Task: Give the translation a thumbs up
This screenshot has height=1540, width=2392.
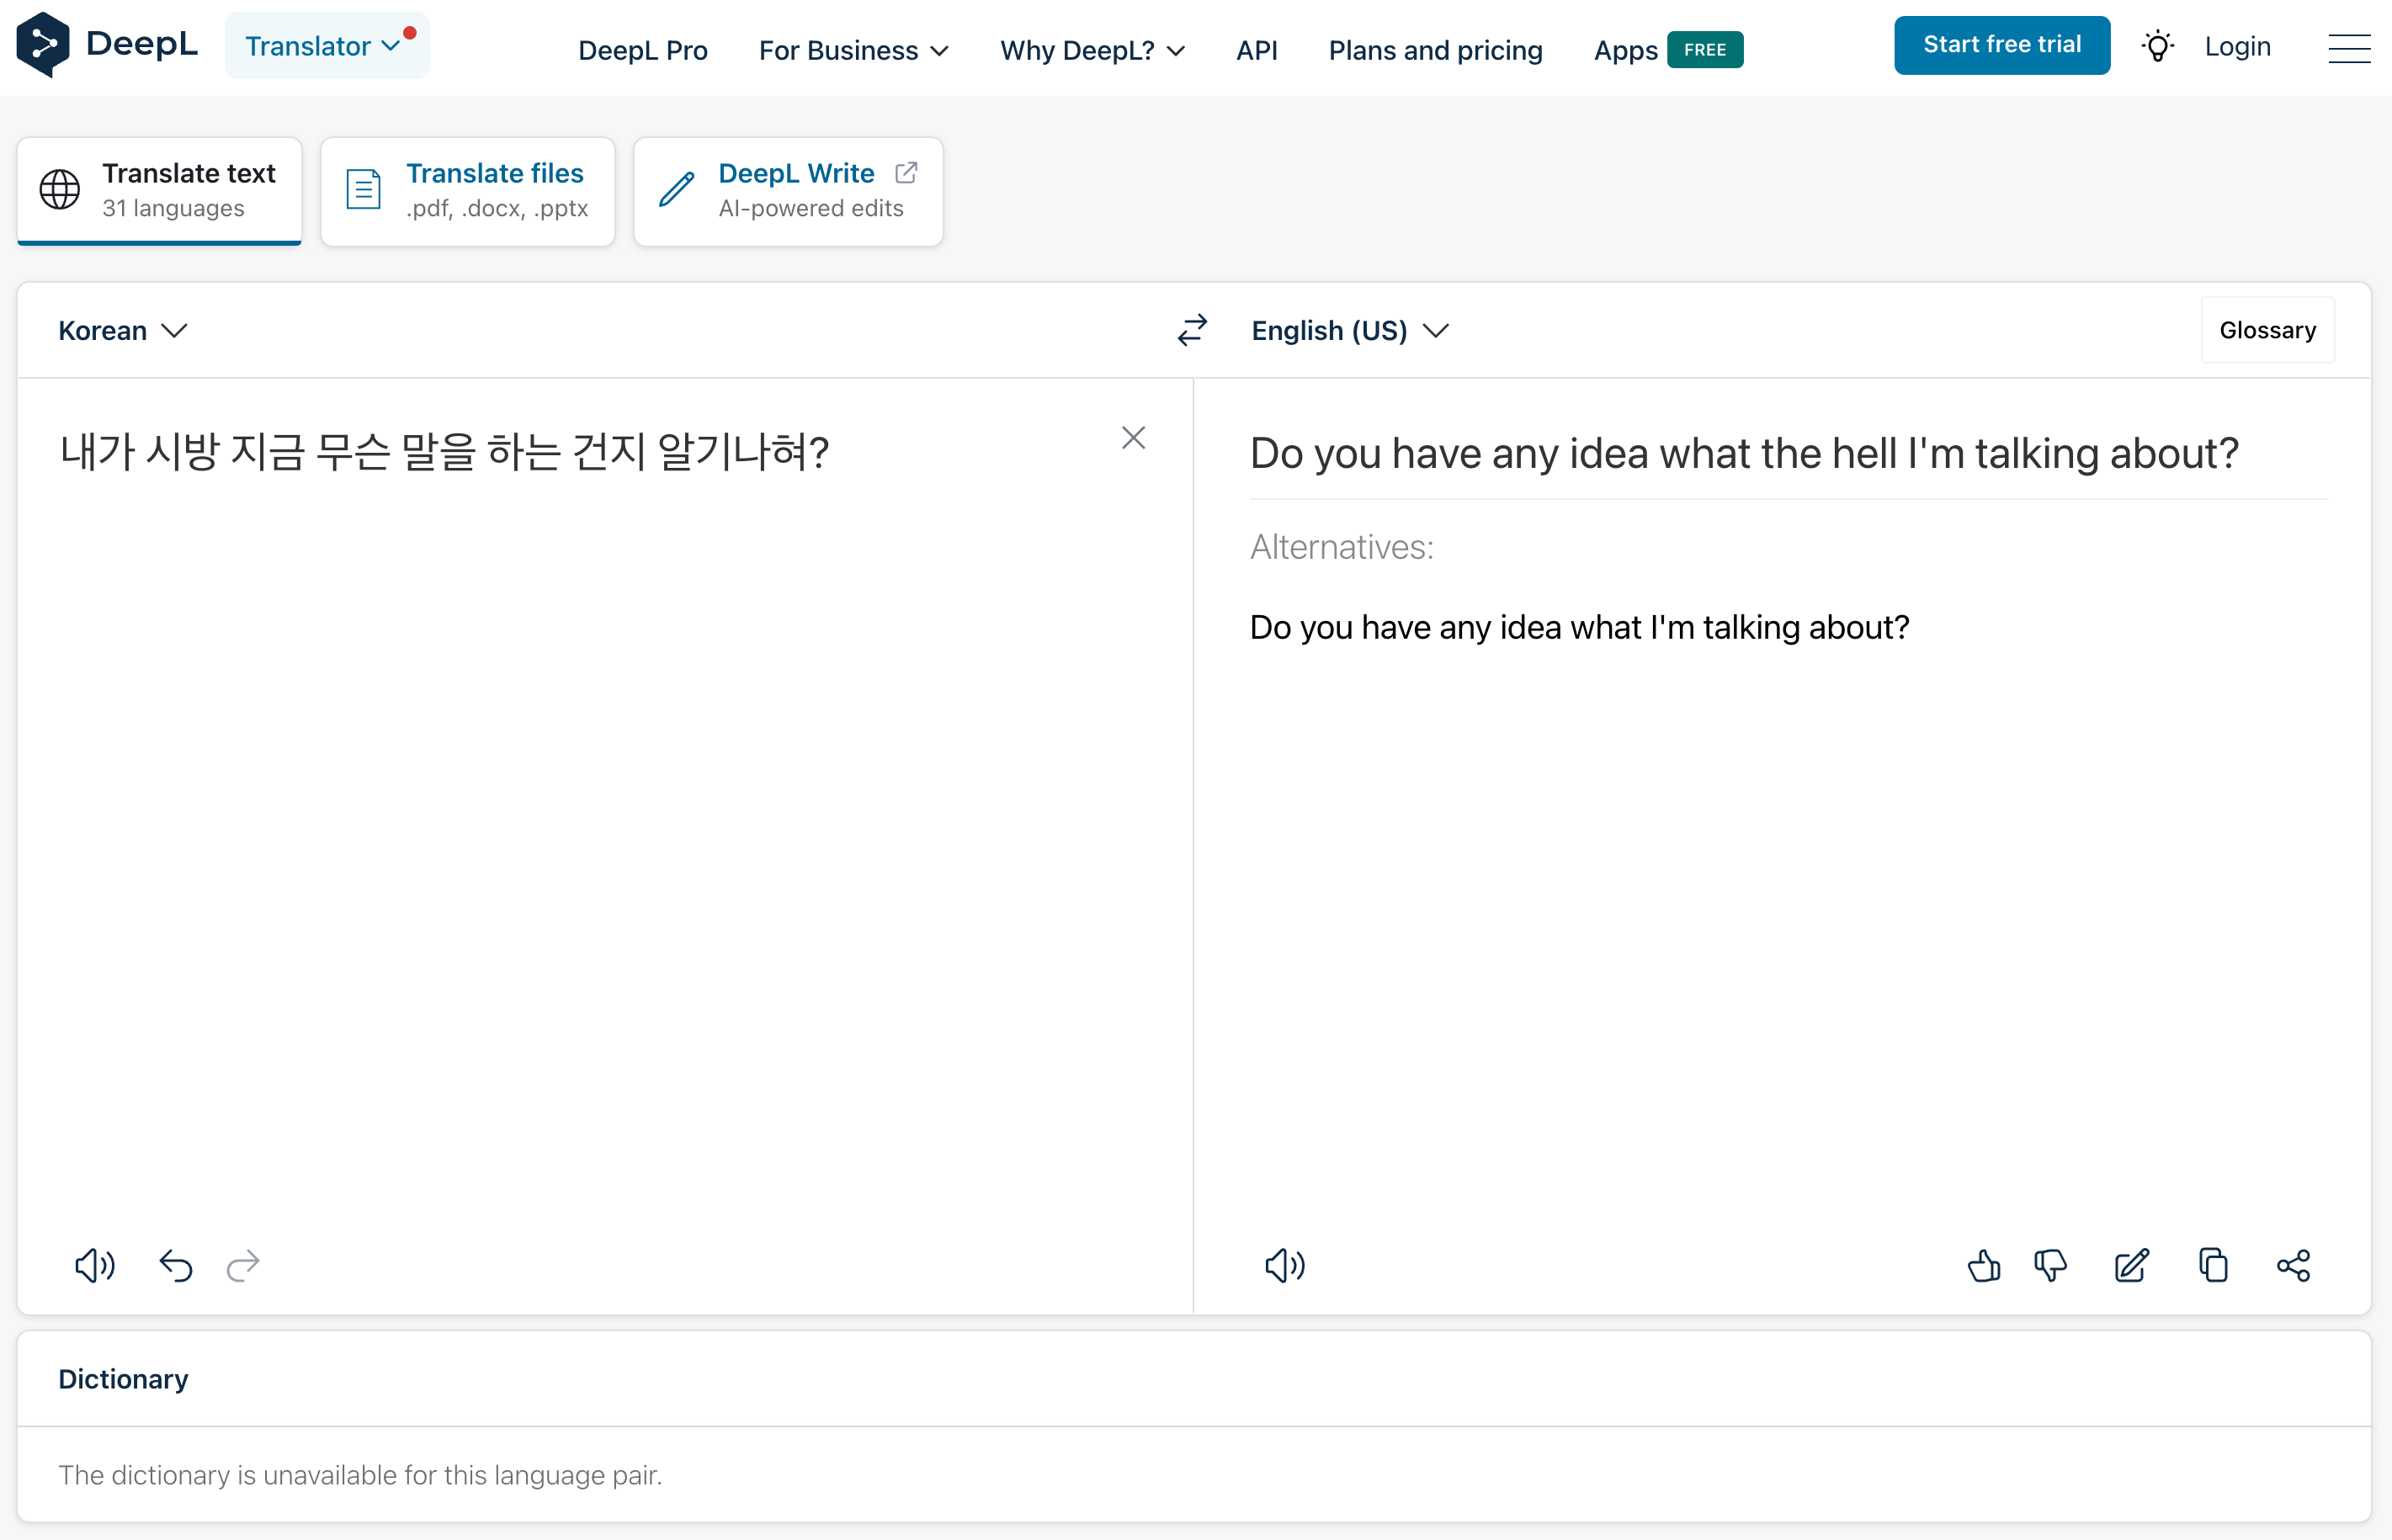Action: click(x=1983, y=1266)
